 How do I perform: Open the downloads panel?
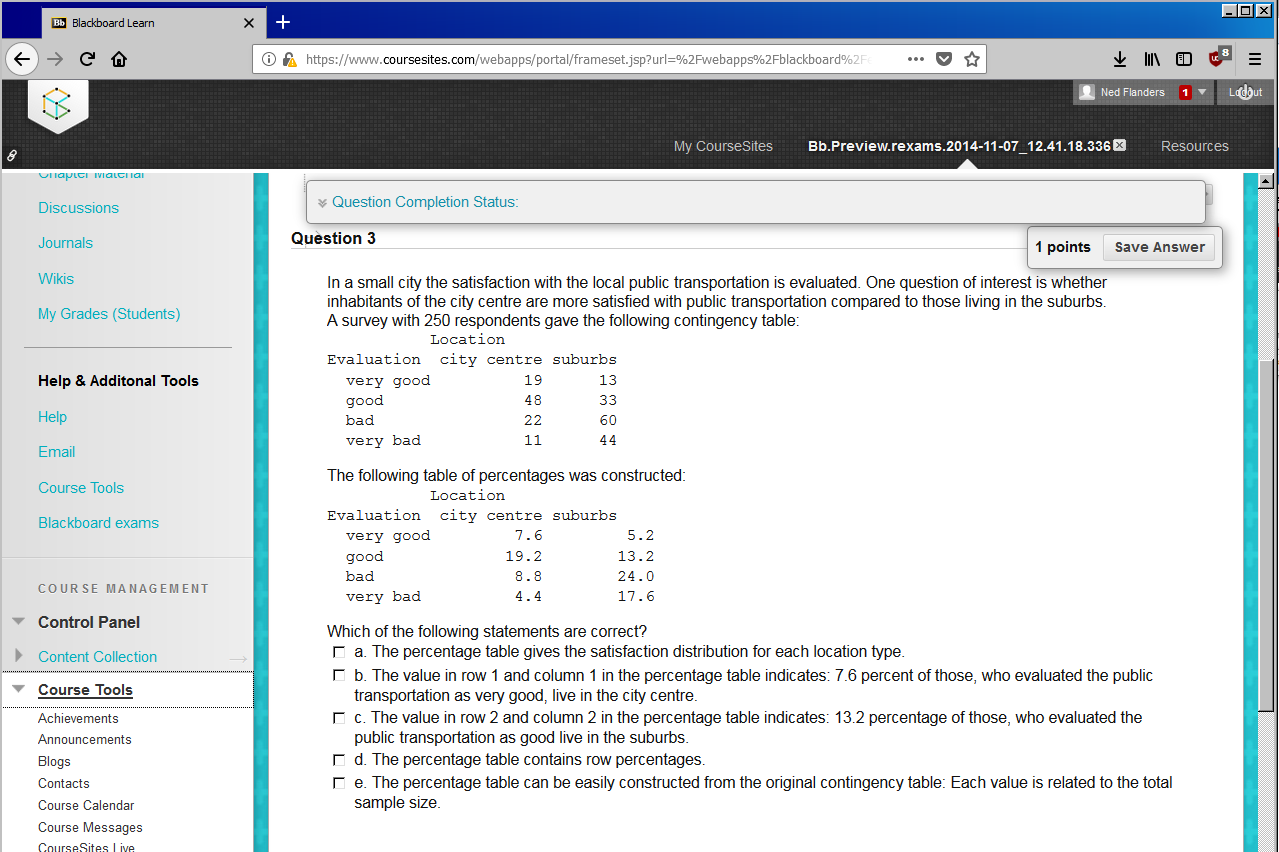pyautogui.click(x=1120, y=59)
